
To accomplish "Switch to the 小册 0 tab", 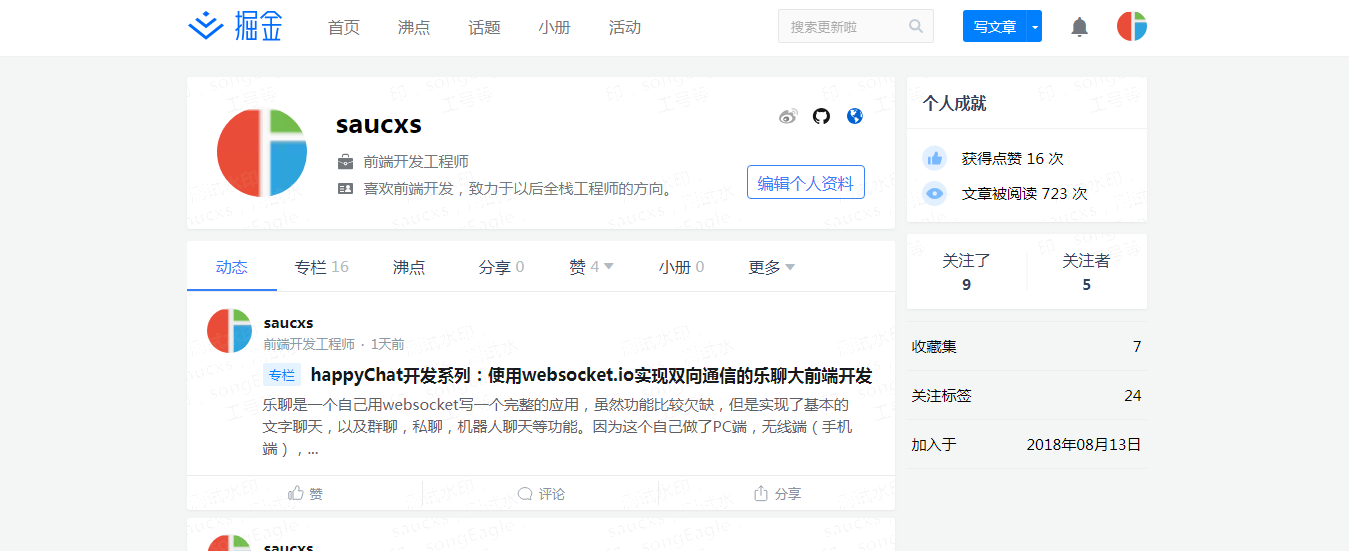I will tap(682, 267).
